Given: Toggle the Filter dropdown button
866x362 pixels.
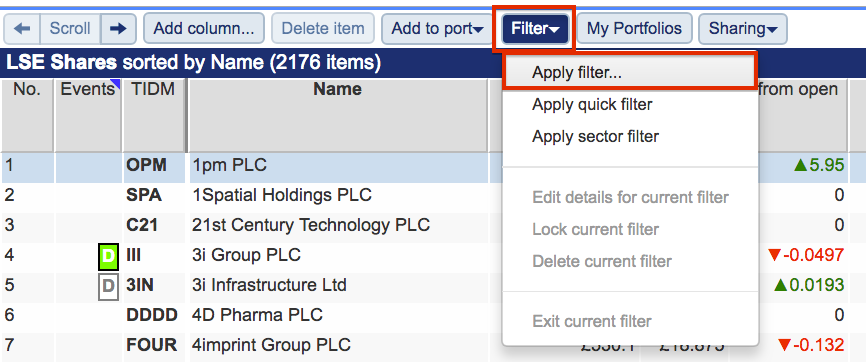Looking at the screenshot, I should coord(535,29).
